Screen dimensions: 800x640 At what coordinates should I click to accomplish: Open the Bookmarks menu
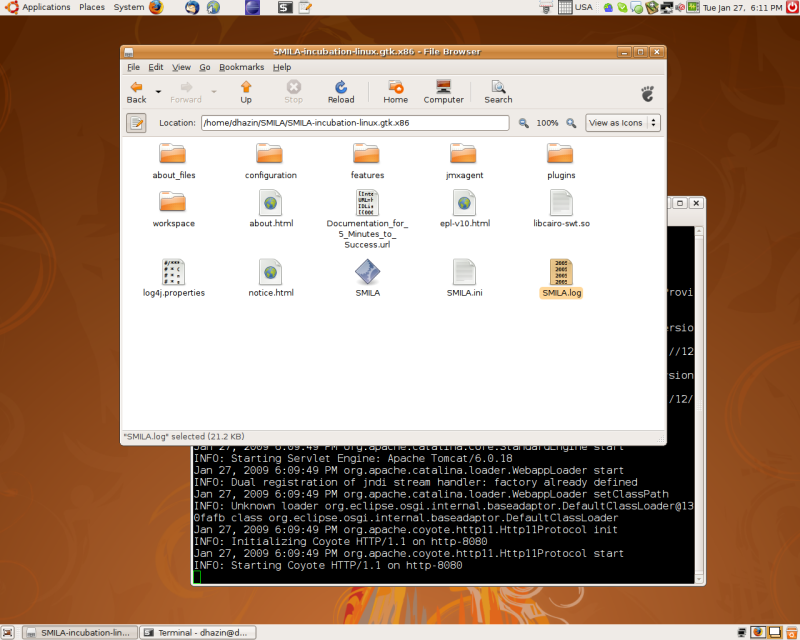(241, 67)
